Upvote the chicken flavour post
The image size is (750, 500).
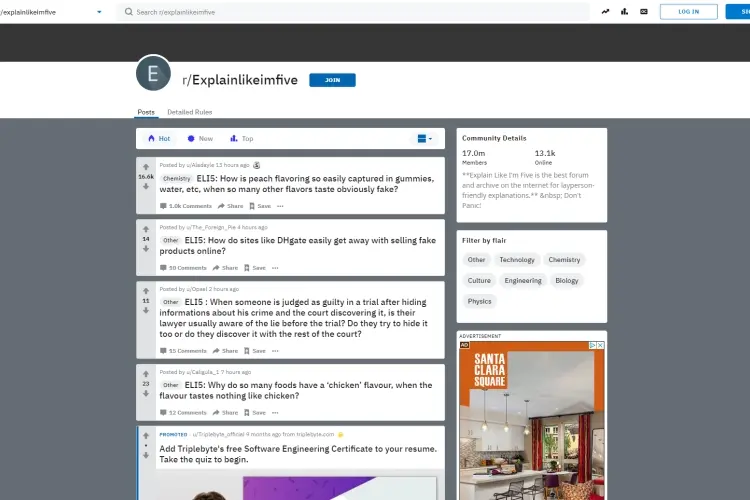(146, 374)
